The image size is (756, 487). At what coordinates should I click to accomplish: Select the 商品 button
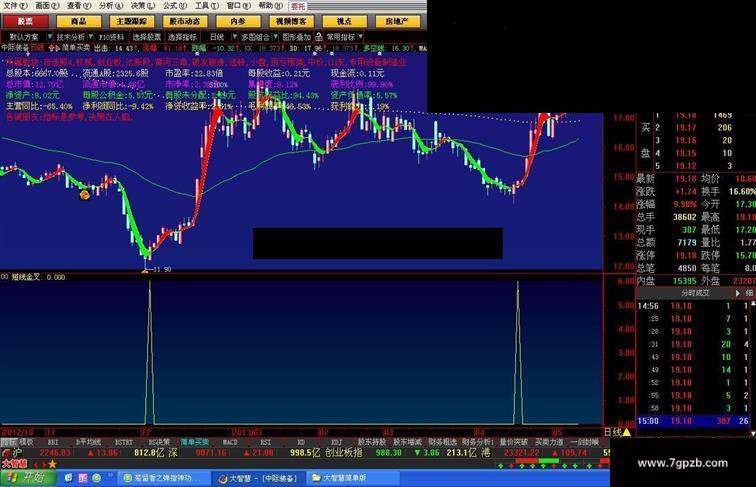79,21
